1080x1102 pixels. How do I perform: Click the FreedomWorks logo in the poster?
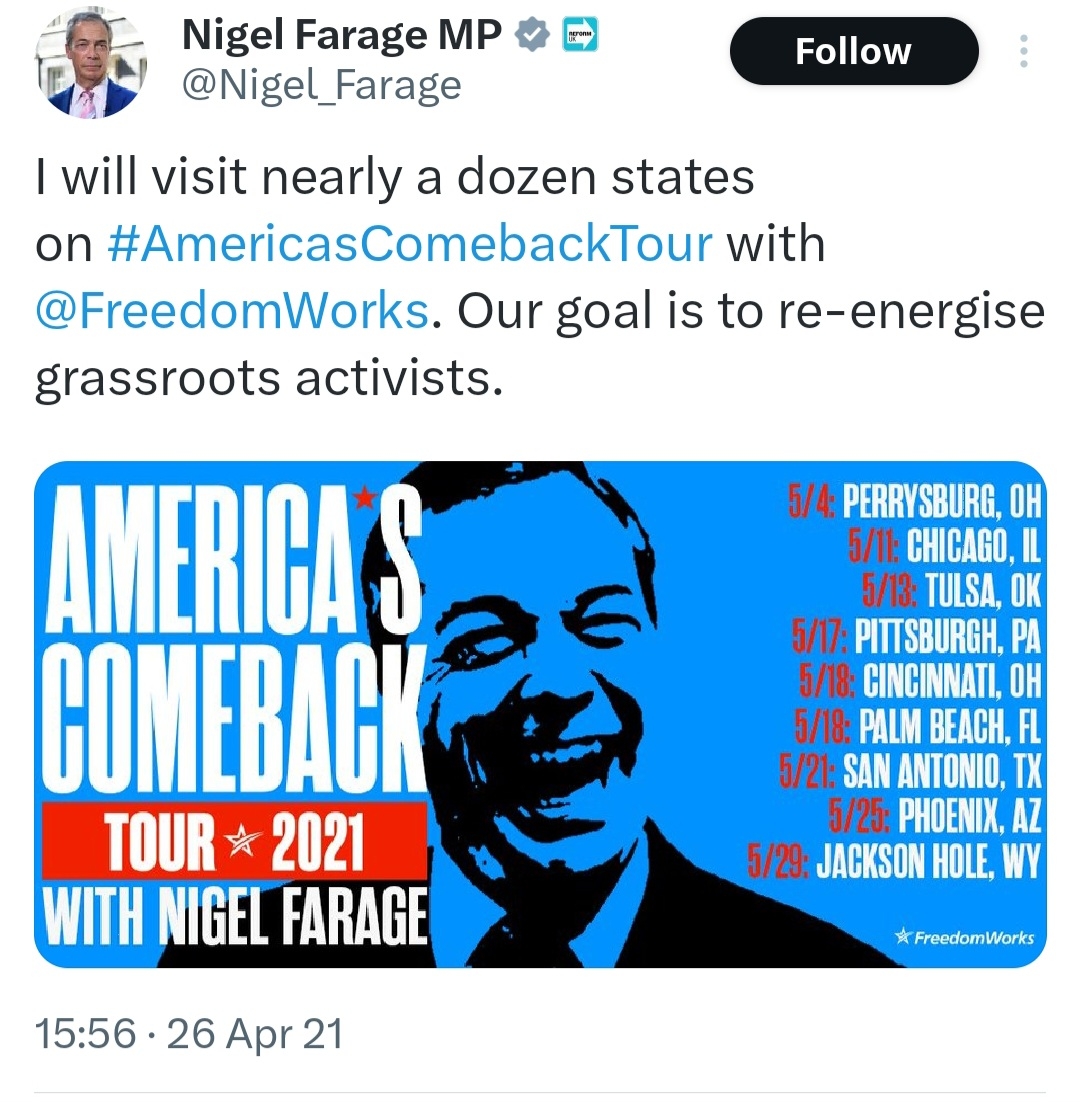tap(964, 937)
